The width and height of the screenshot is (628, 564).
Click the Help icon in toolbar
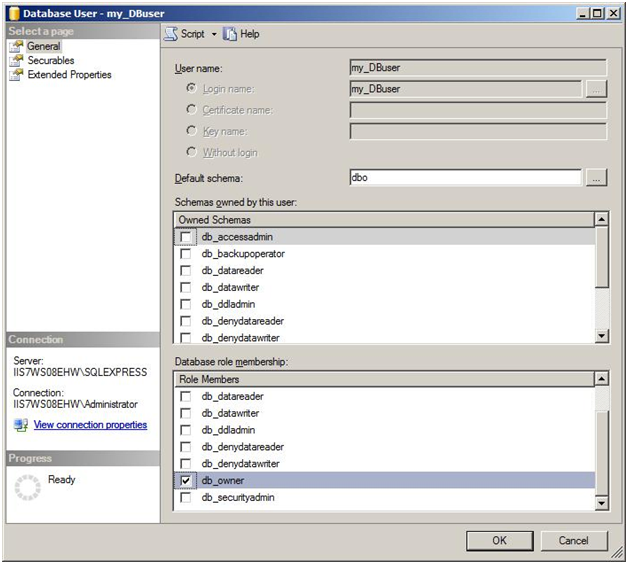(230, 34)
